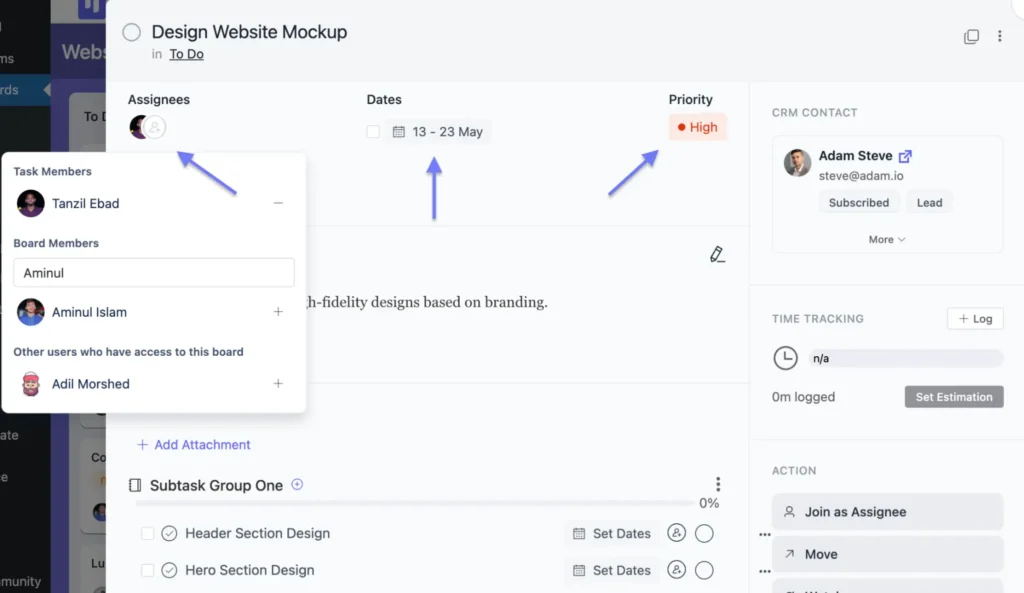The image size is (1024, 593).
Task: Open the 13 - 23 May date picker
Action: (x=438, y=132)
